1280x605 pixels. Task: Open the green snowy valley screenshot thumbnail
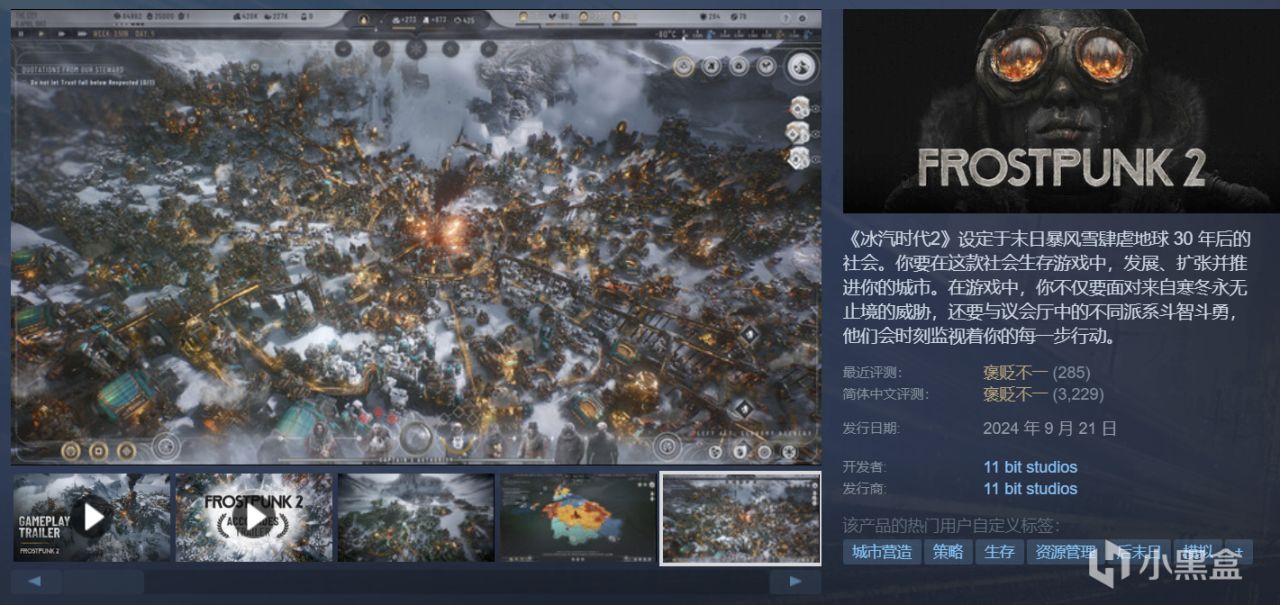tap(416, 517)
